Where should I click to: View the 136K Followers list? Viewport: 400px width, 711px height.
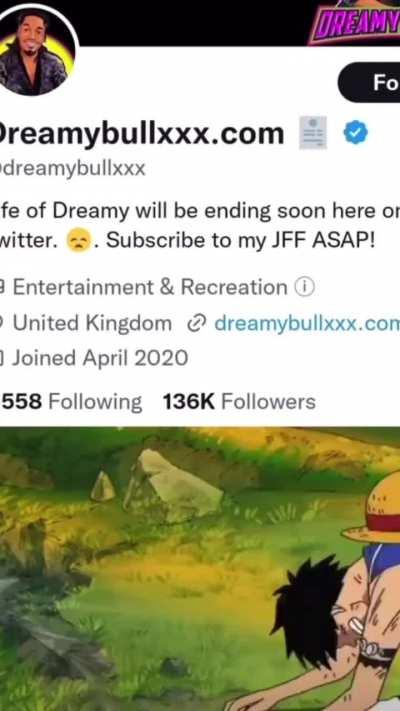239,402
